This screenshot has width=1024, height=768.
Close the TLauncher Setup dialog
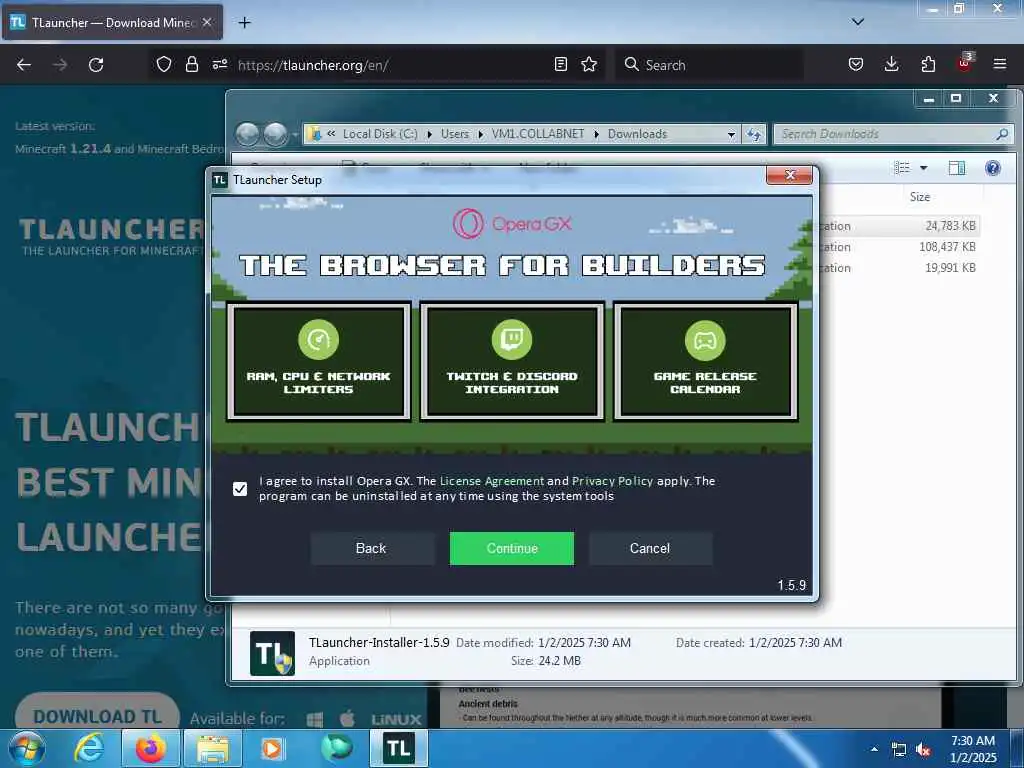click(x=790, y=175)
